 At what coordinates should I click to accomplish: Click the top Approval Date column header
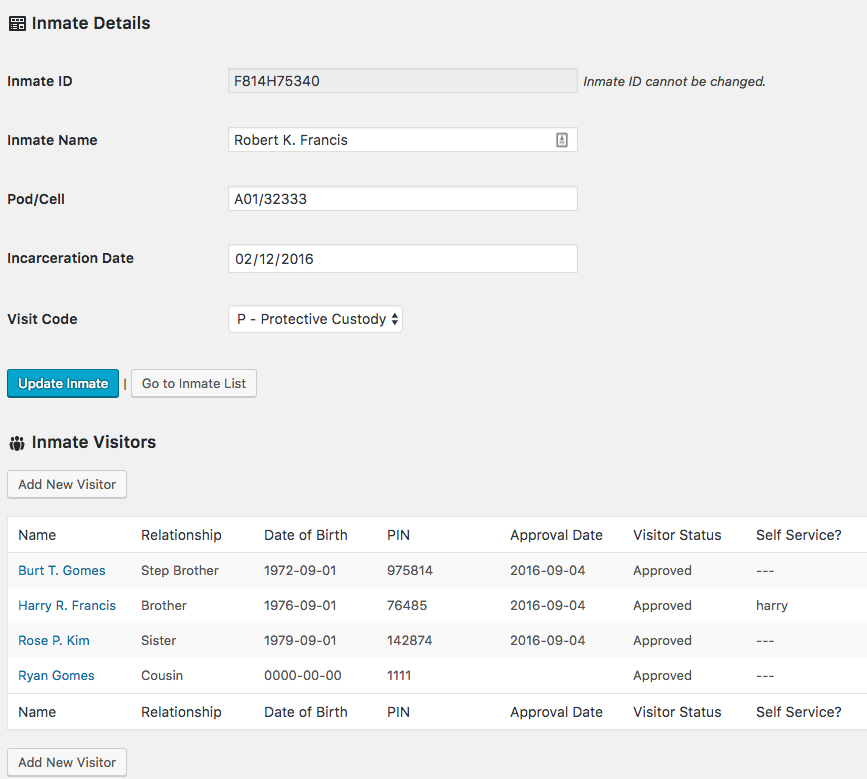(556, 535)
